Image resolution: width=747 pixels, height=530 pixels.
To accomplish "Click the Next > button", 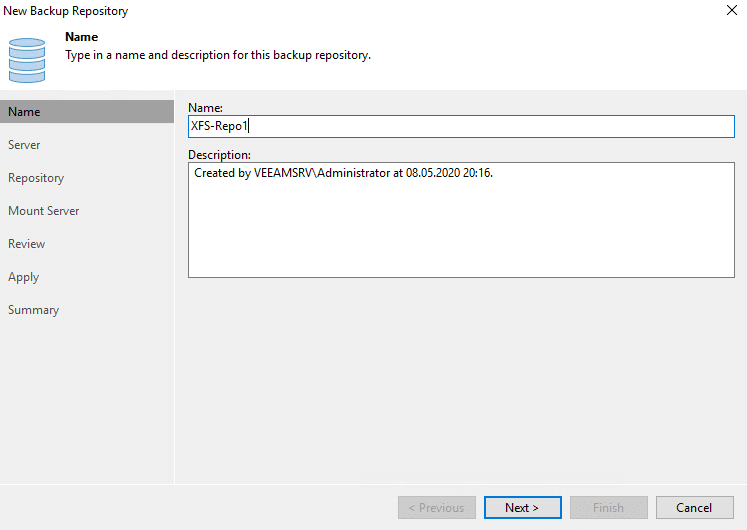I will coord(523,508).
